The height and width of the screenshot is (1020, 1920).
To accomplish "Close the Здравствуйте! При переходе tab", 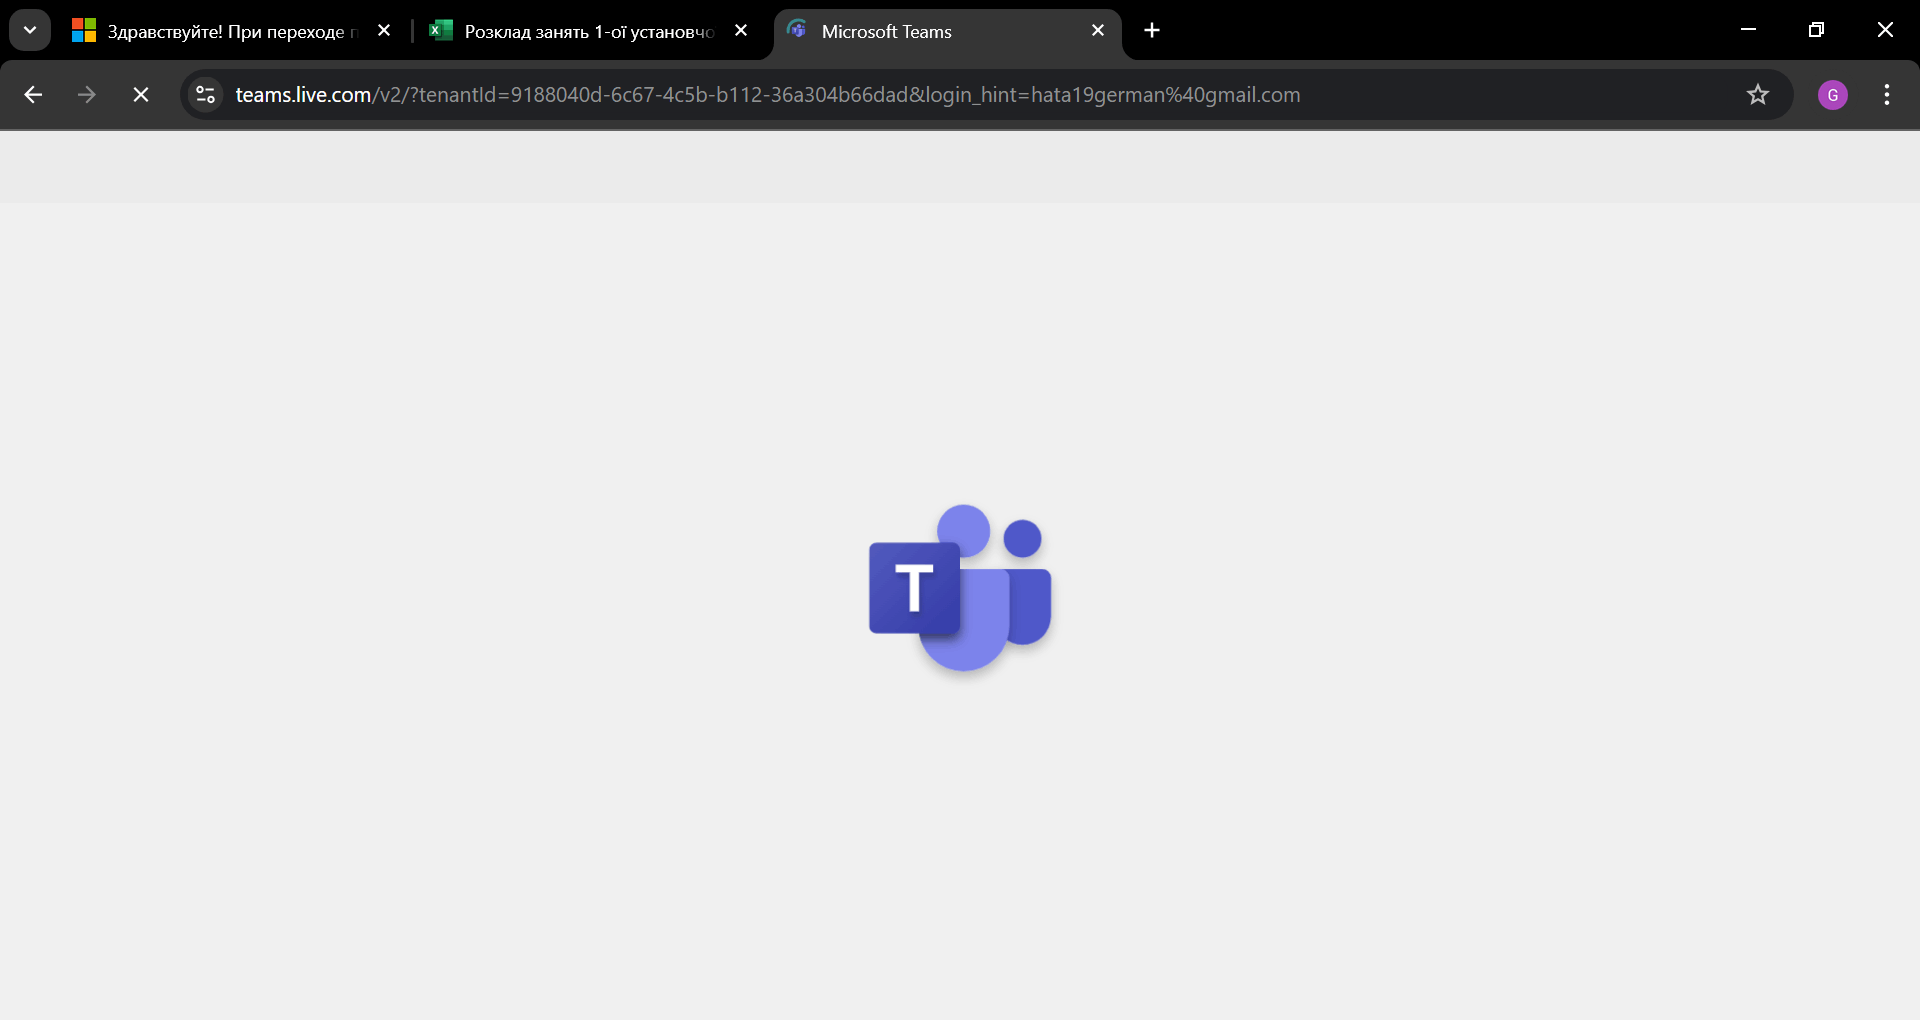I will pos(384,31).
